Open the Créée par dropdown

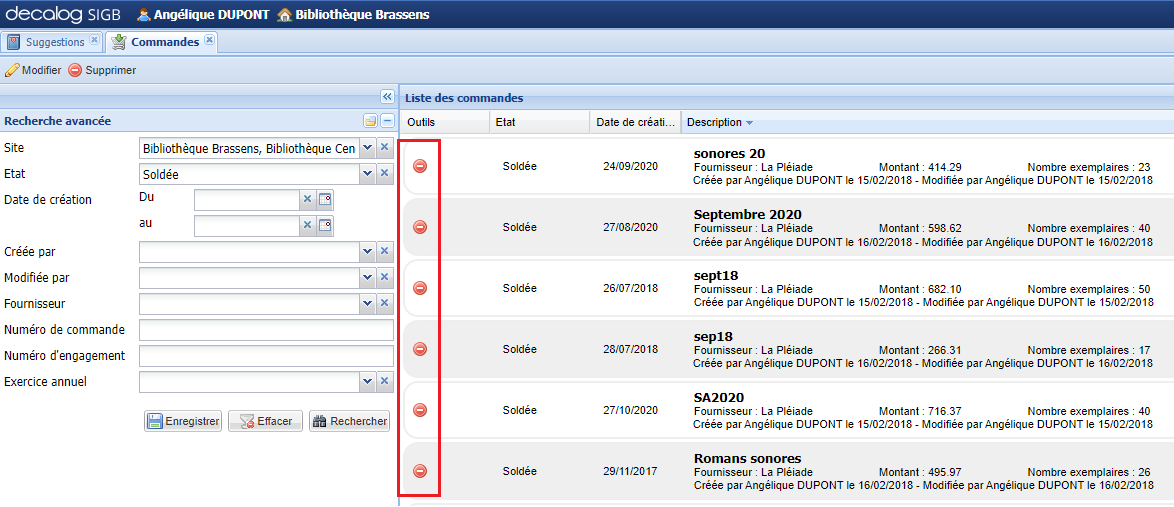(x=367, y=252)
